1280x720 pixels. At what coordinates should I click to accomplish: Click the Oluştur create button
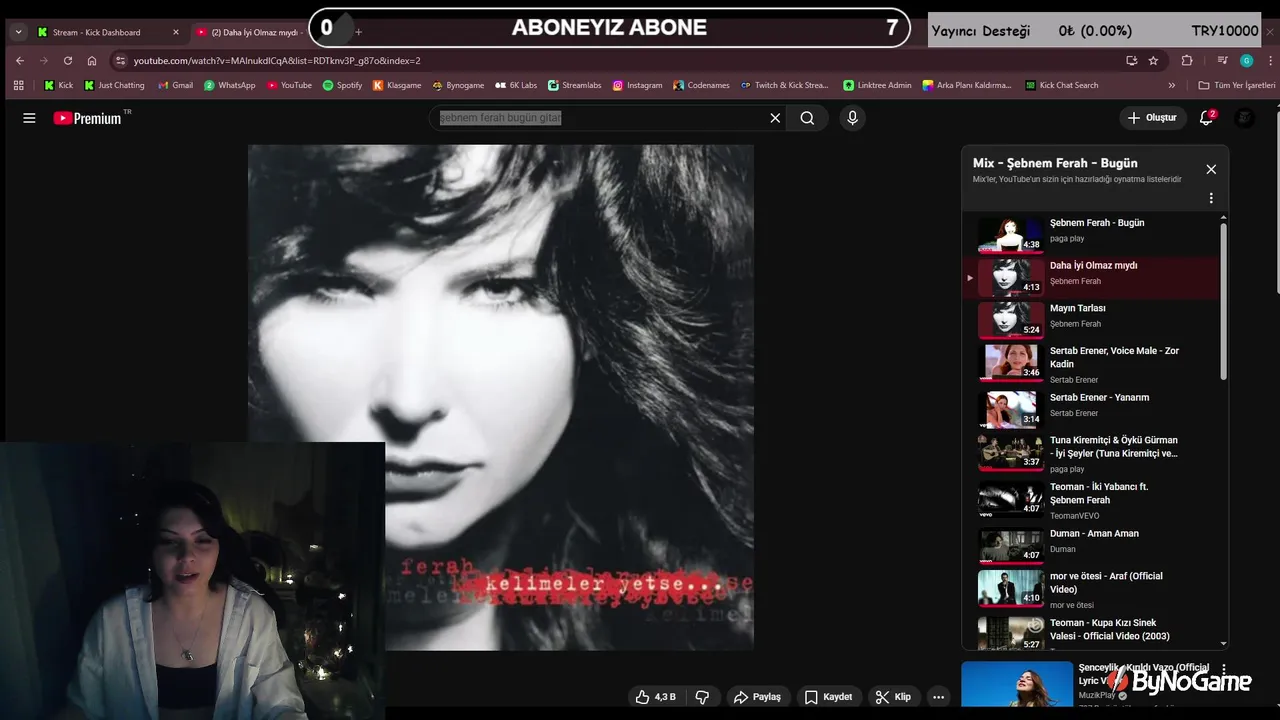(1152, 118)
